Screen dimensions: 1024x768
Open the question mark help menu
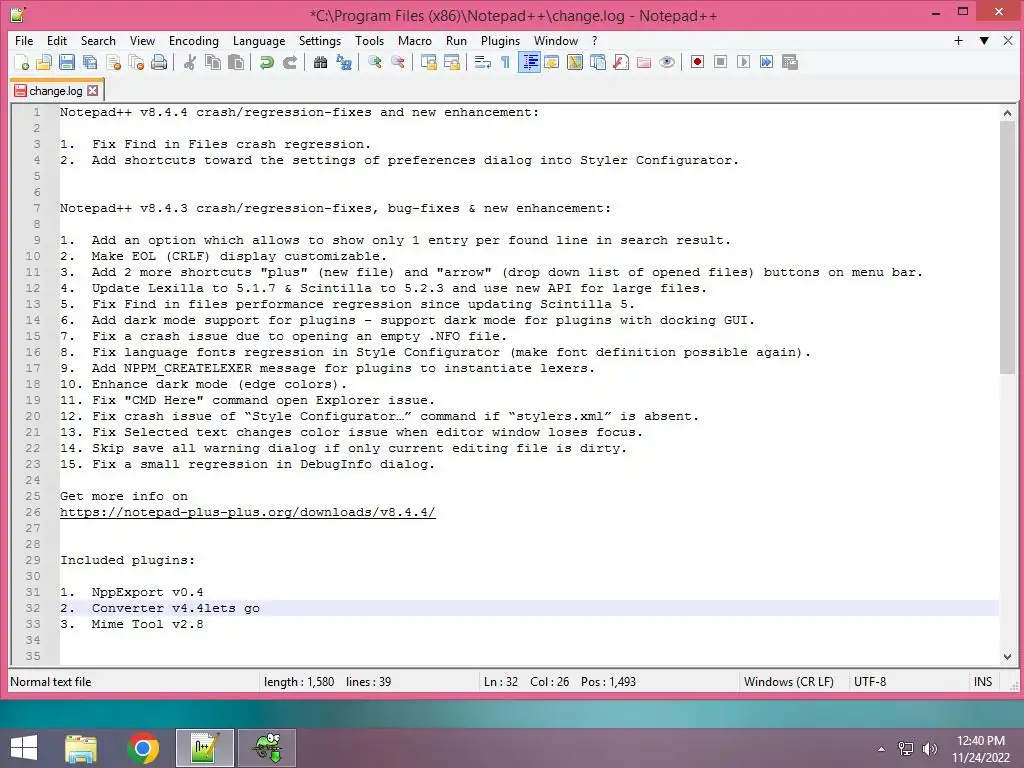tap(594, 40)
